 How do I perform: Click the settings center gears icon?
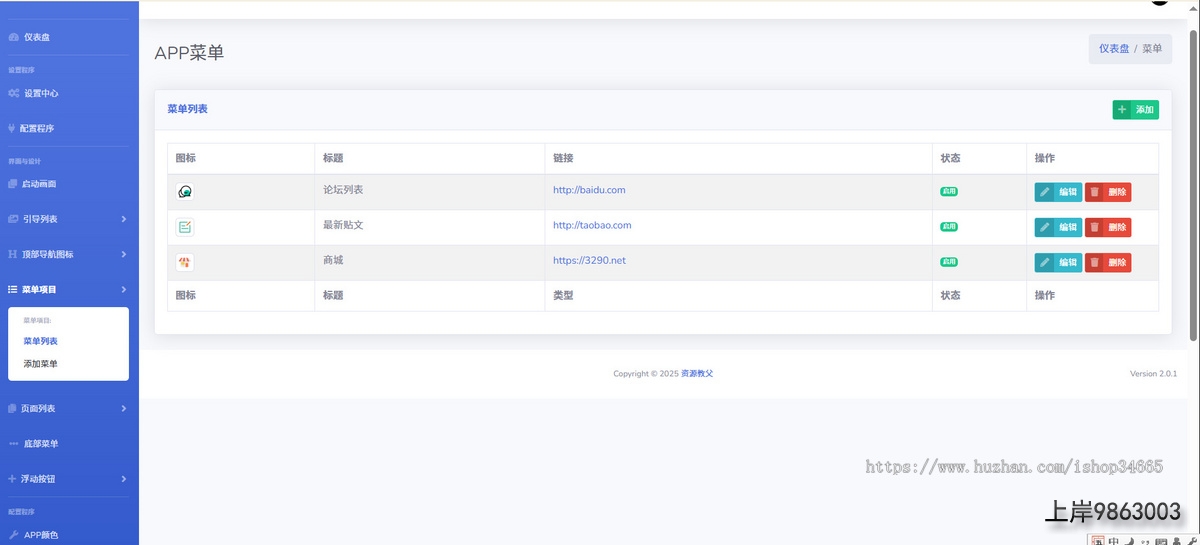pos(13,93)
